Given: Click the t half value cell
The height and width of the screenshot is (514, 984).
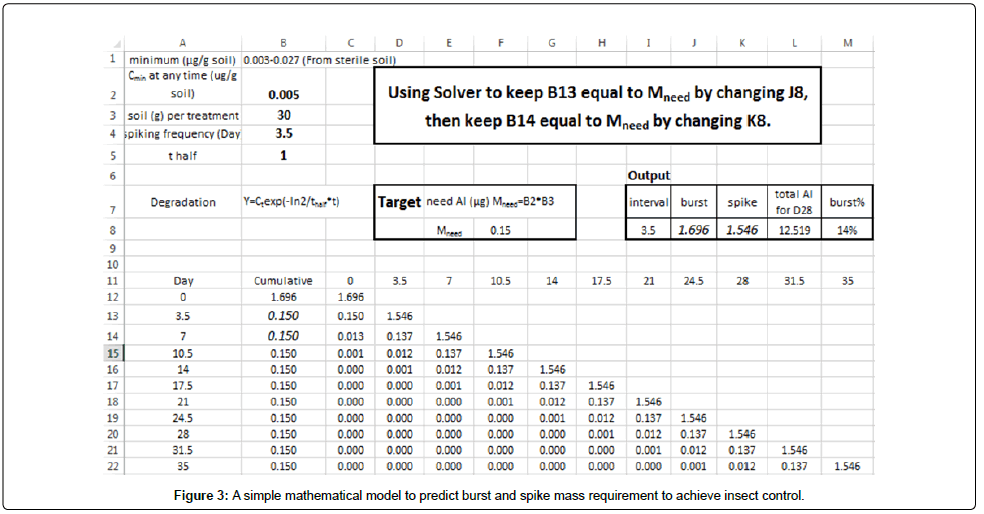Looking at the screenshot, I should coord(284,155).
